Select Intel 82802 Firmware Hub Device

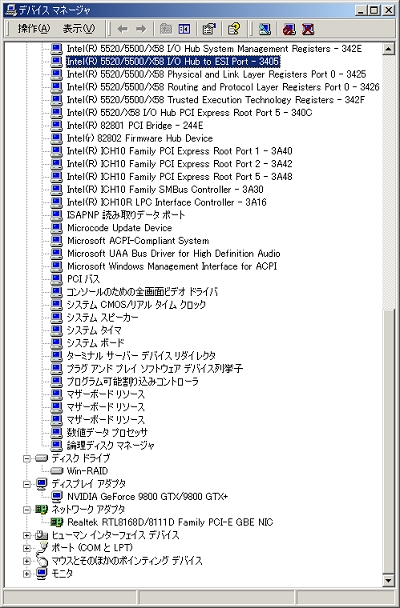(140, 138)
